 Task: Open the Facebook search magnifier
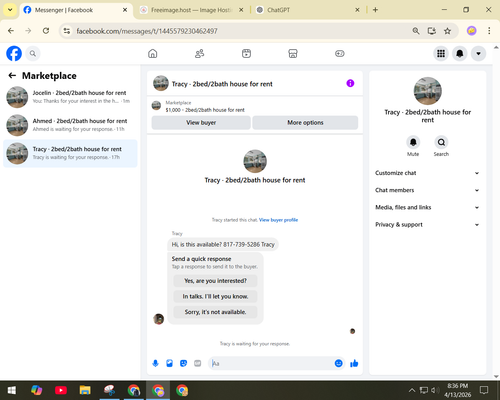tap(33, 53)
